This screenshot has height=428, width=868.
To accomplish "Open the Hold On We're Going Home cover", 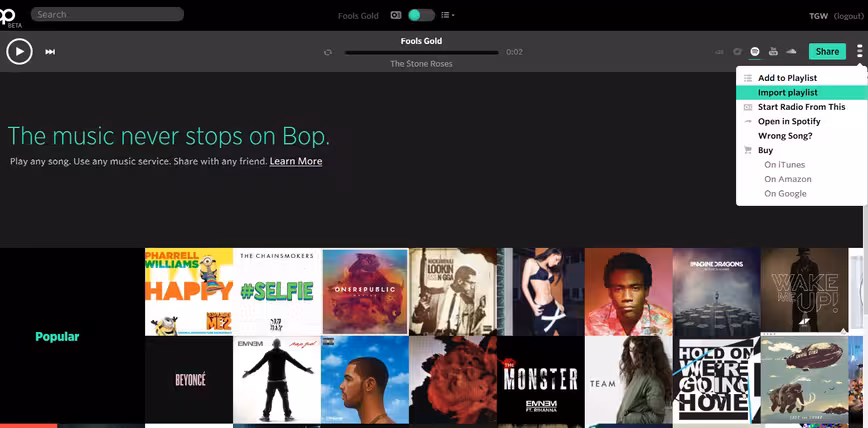I will pyautogui.click(x=716, y=380).
